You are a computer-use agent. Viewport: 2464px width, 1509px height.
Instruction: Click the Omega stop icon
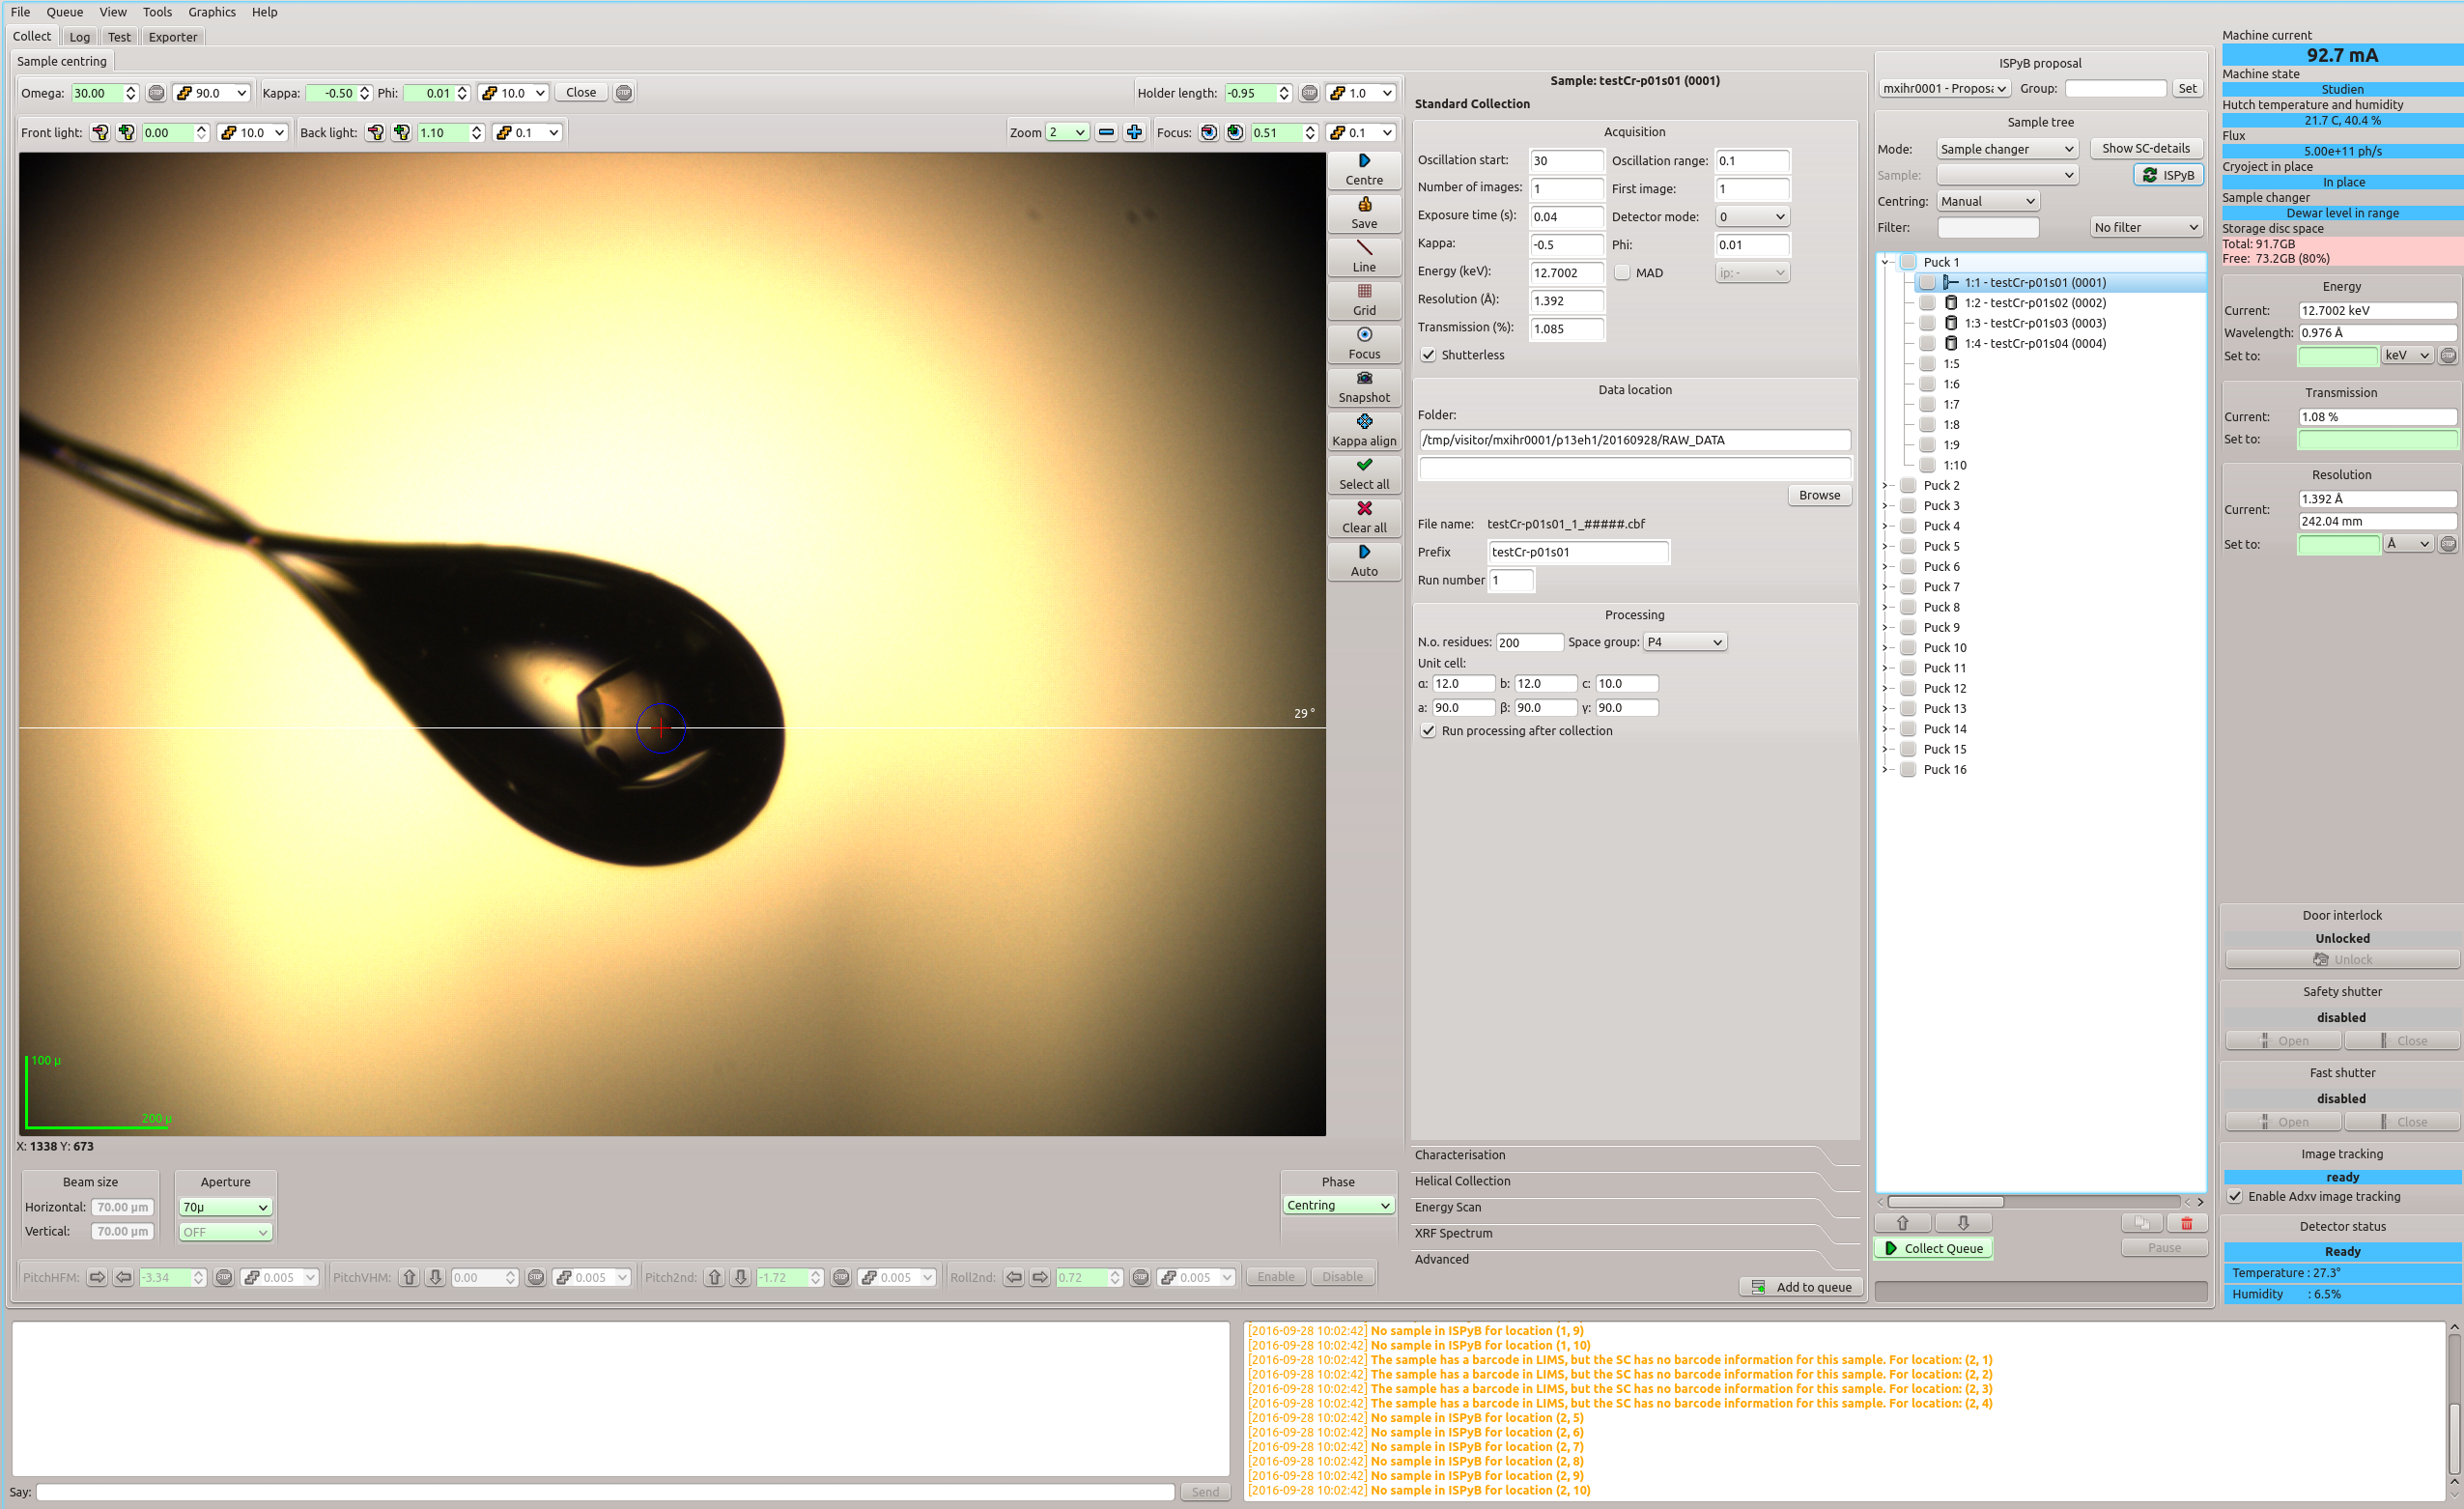pos(156,93)
